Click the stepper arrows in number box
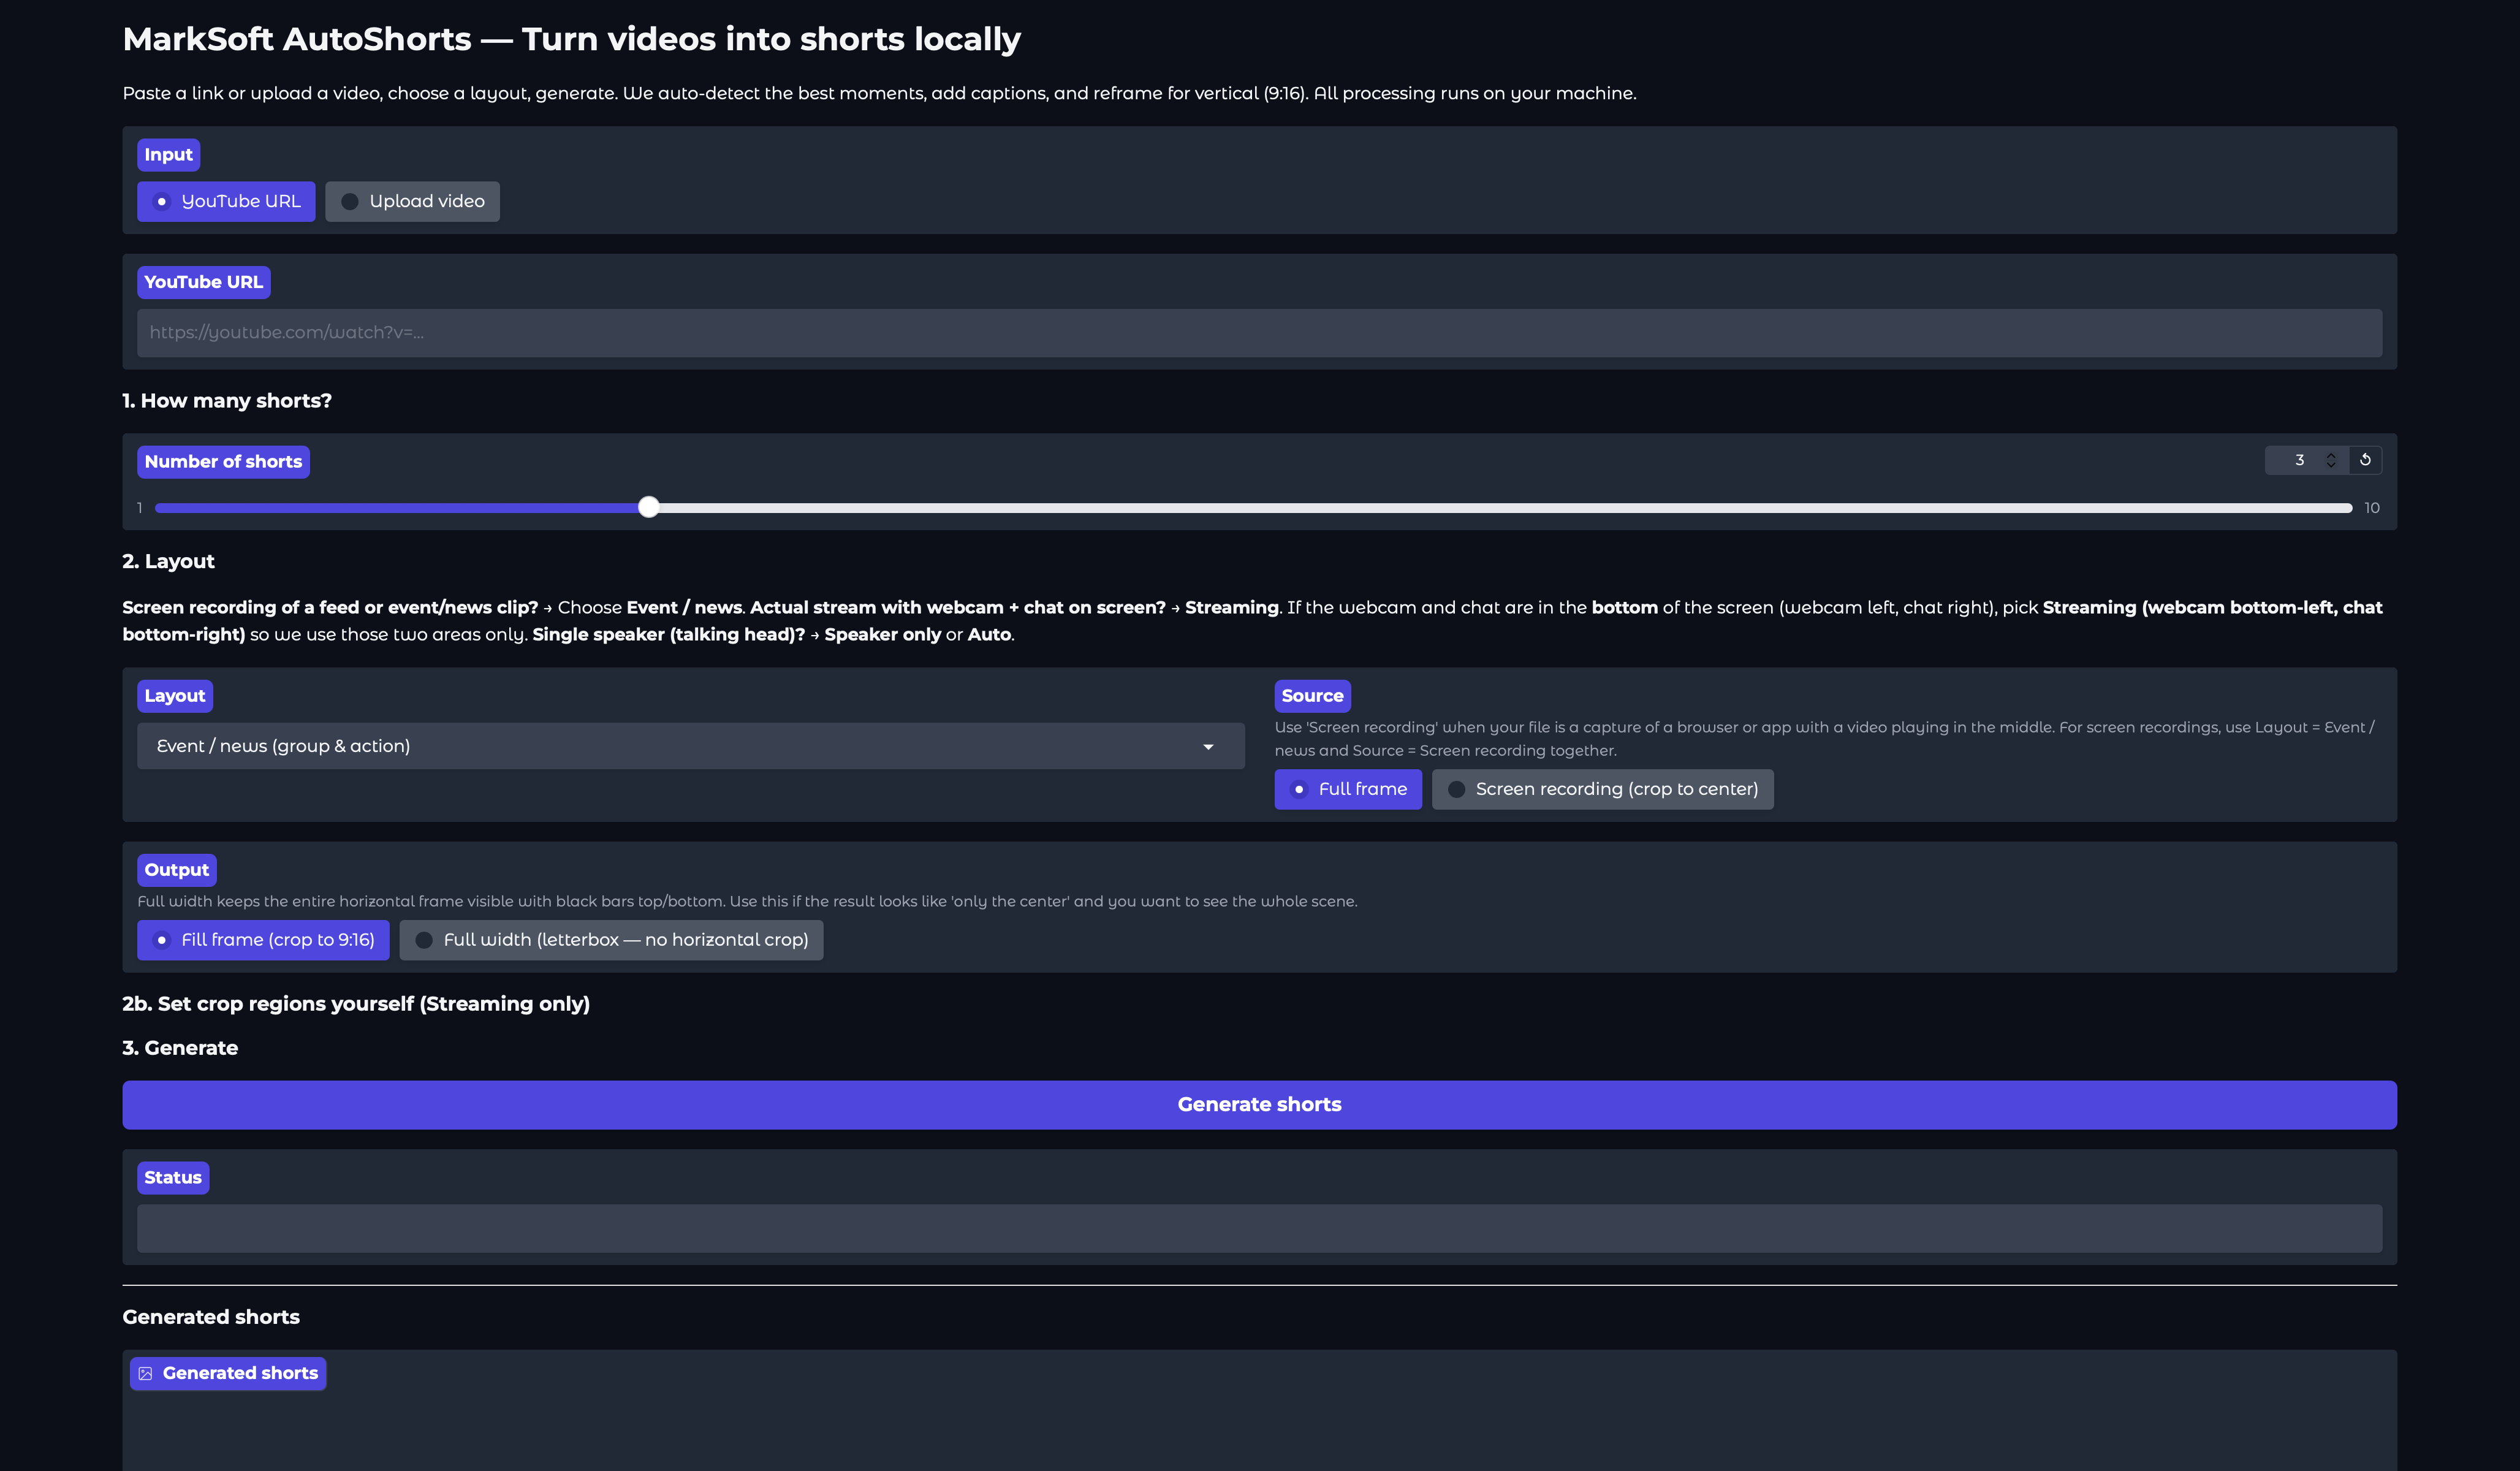This screenshot has height=1471, width=2520. pyautogui.click(x=2331, y=460)
